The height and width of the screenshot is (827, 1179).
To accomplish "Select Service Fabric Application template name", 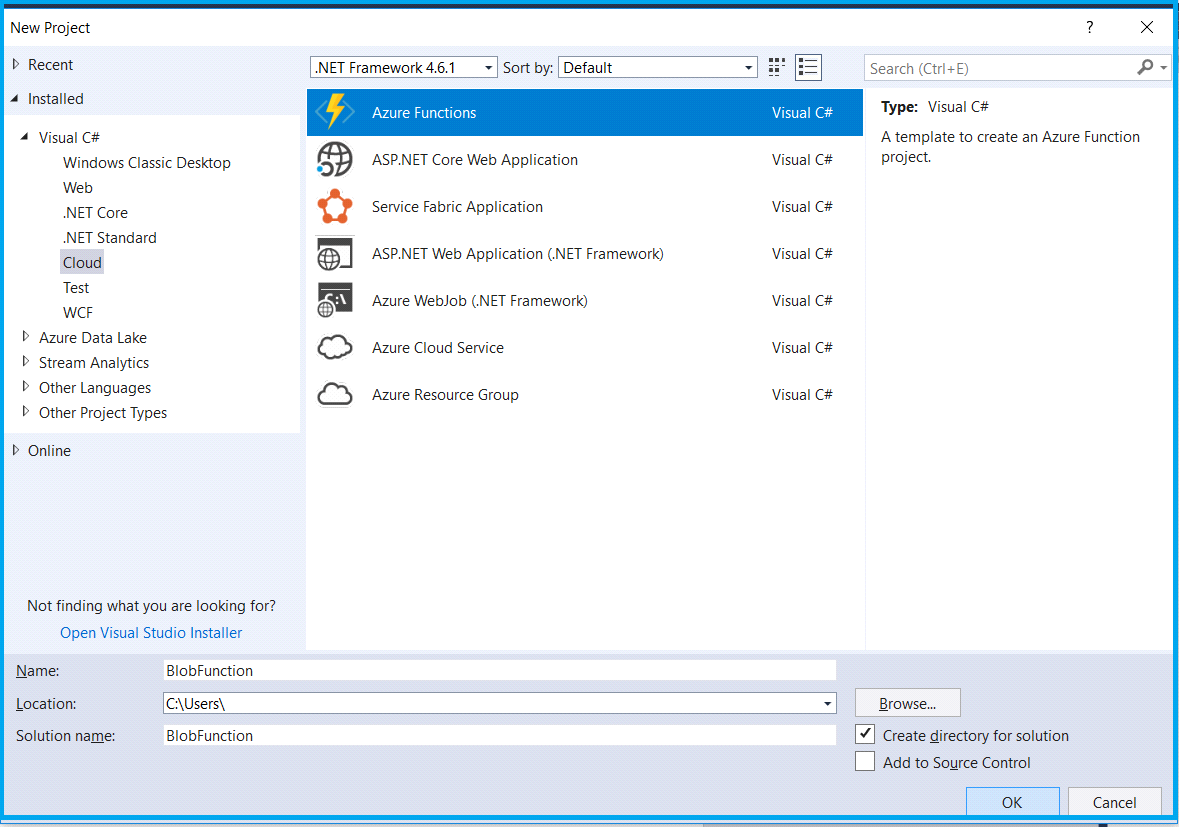I will click(457, 207).
